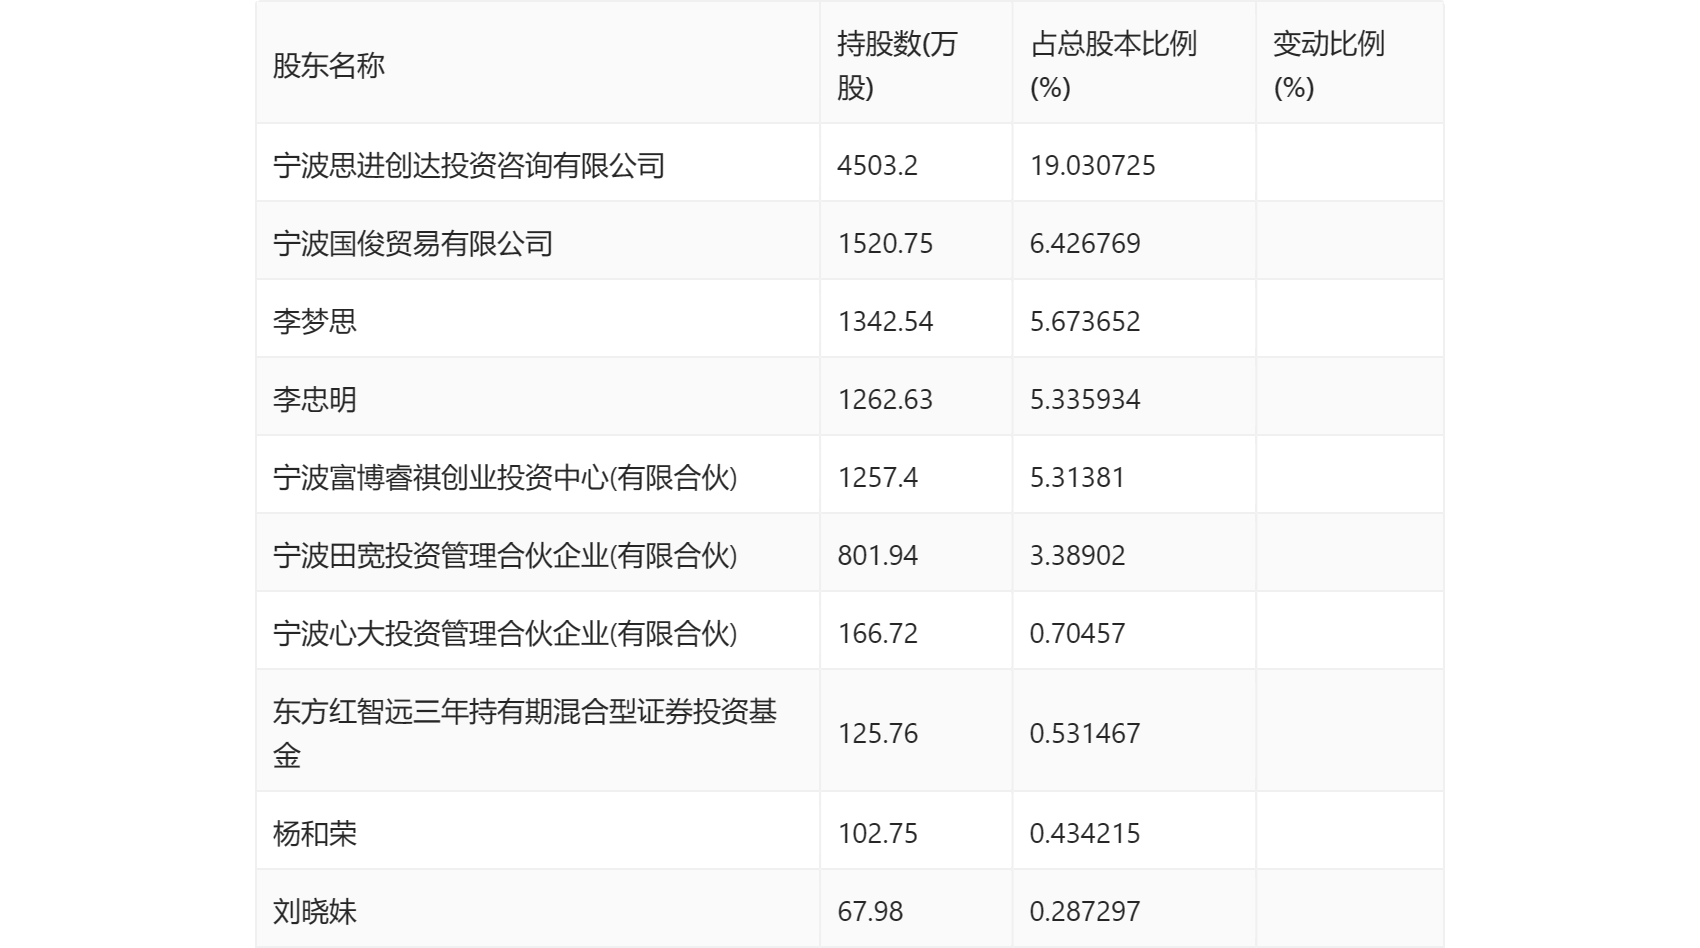This screenshot has height=948, width=1700.
Task: Select 宁波国俊贸易有限公司 shareholder name
Action: [x=413, y=243]
